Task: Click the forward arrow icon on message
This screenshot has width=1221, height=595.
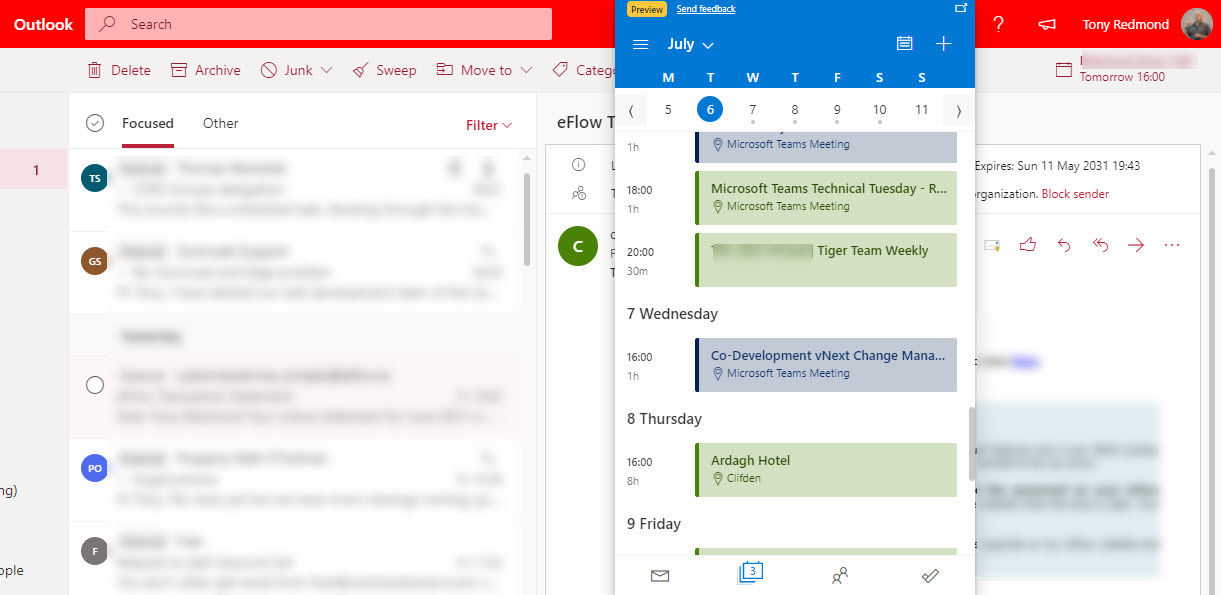Action: coord(1135,245)
